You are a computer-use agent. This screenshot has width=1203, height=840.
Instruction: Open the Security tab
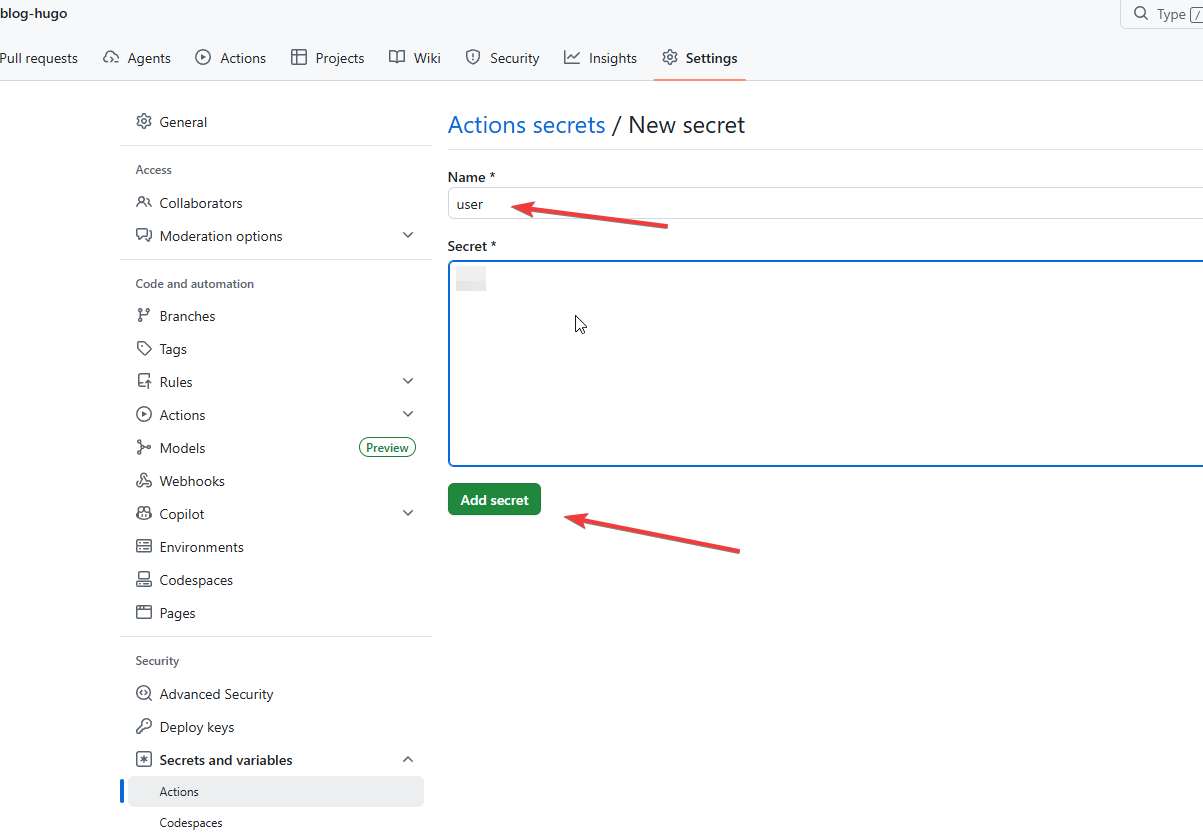pos(502,58)
